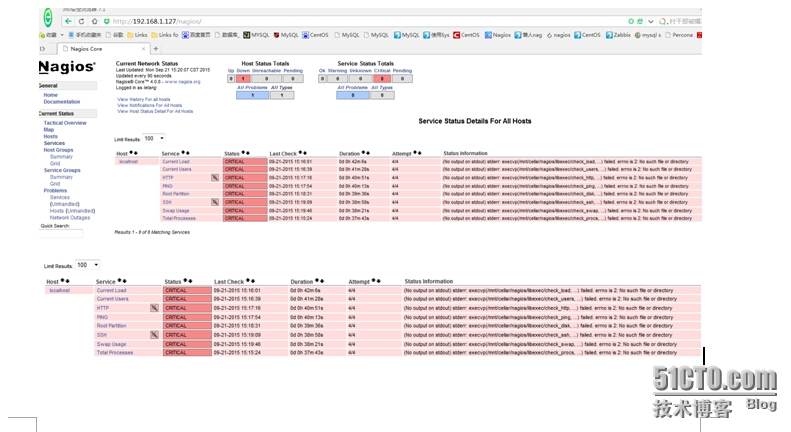
Task: Click host All Problems blue count box
Action: 252,95
